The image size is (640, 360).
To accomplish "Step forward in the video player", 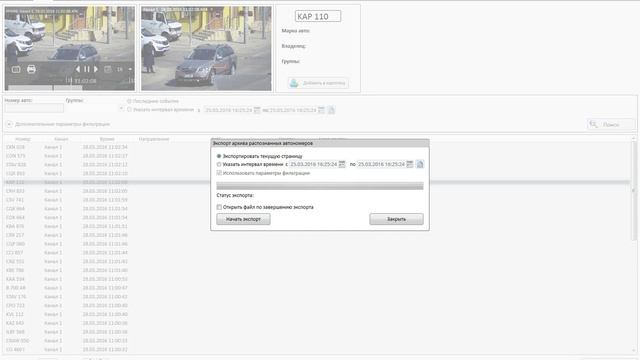I will (x=96, y=69).
